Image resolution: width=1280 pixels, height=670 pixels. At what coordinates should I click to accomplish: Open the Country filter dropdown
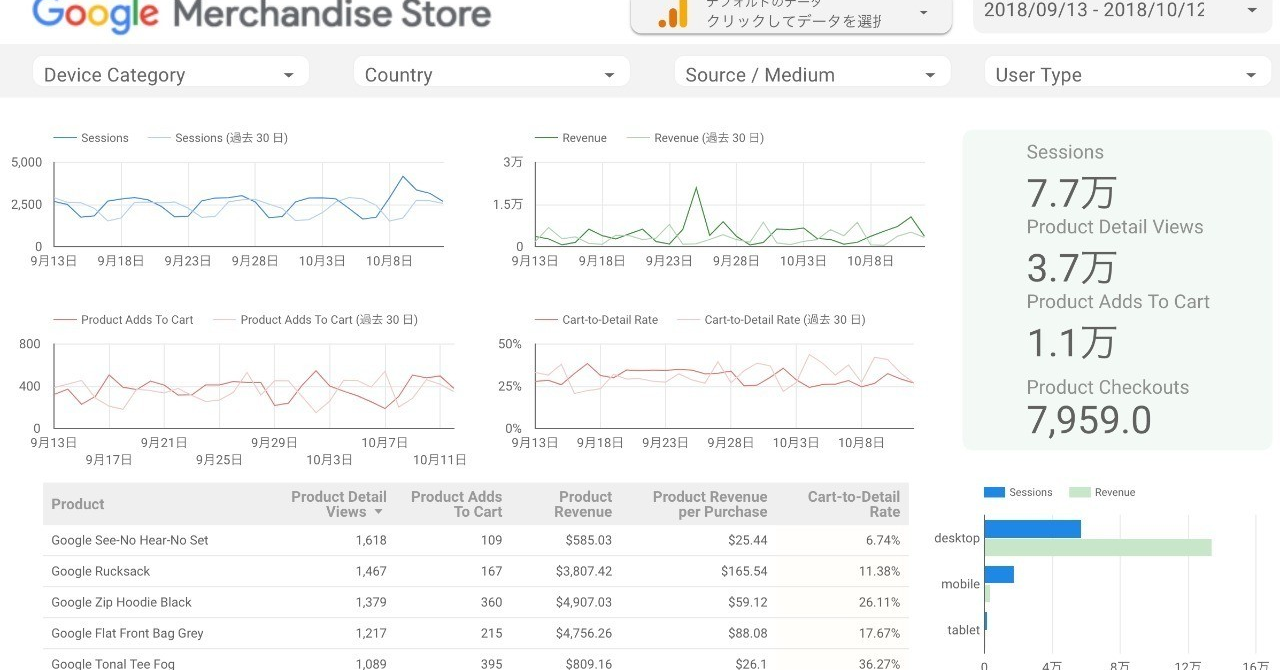click(x=491, y=74)
